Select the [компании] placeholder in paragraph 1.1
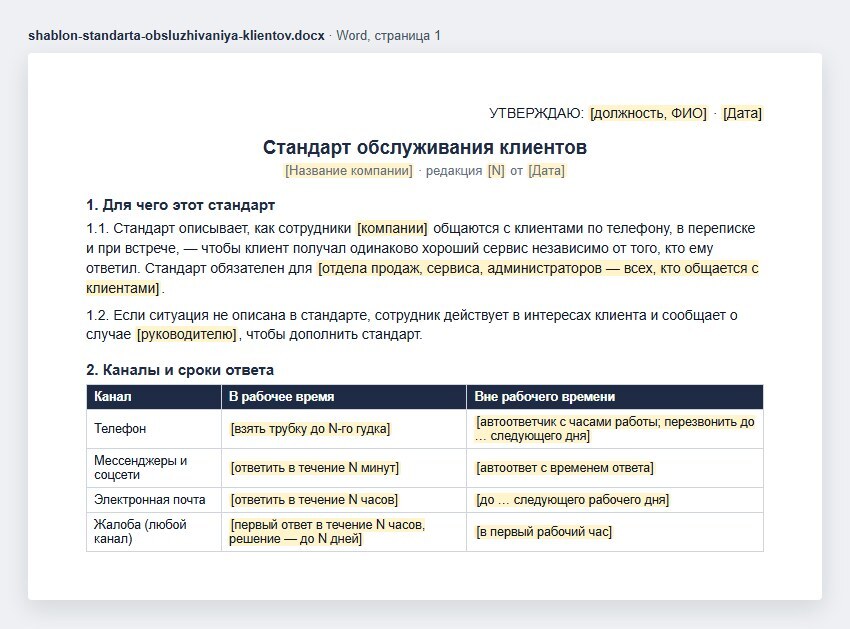This screenshot has width=850, height=629. [392, 228]
